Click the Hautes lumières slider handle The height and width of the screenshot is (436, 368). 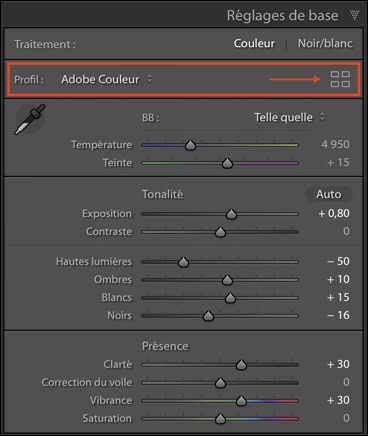pos(183,262)
